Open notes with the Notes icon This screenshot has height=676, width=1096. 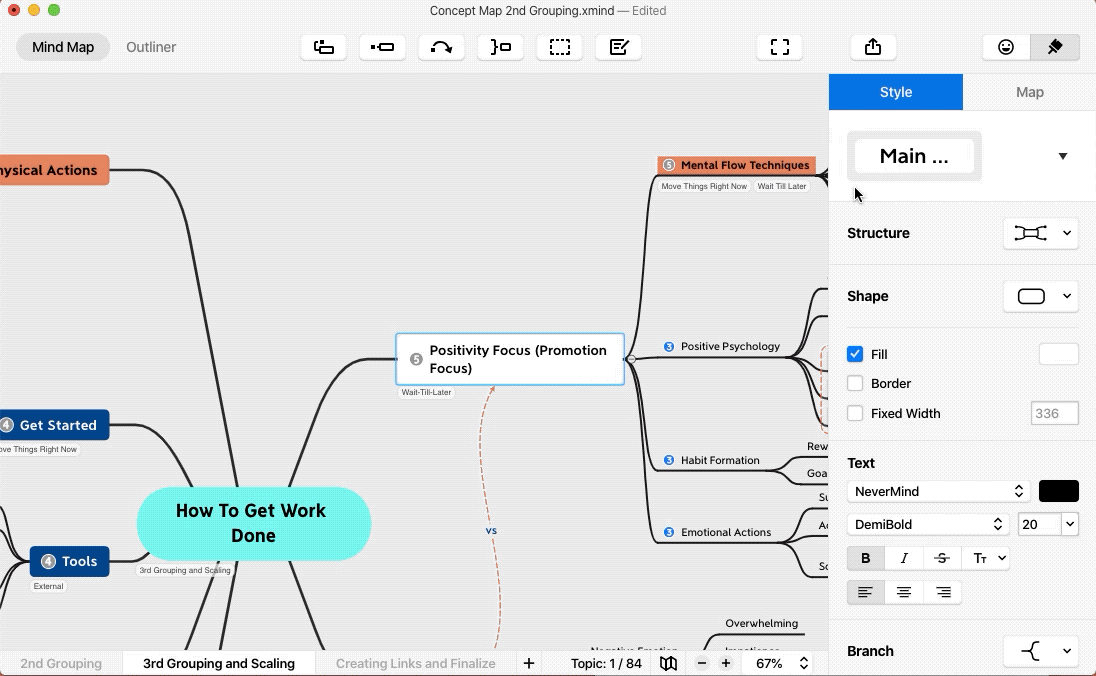618,46
